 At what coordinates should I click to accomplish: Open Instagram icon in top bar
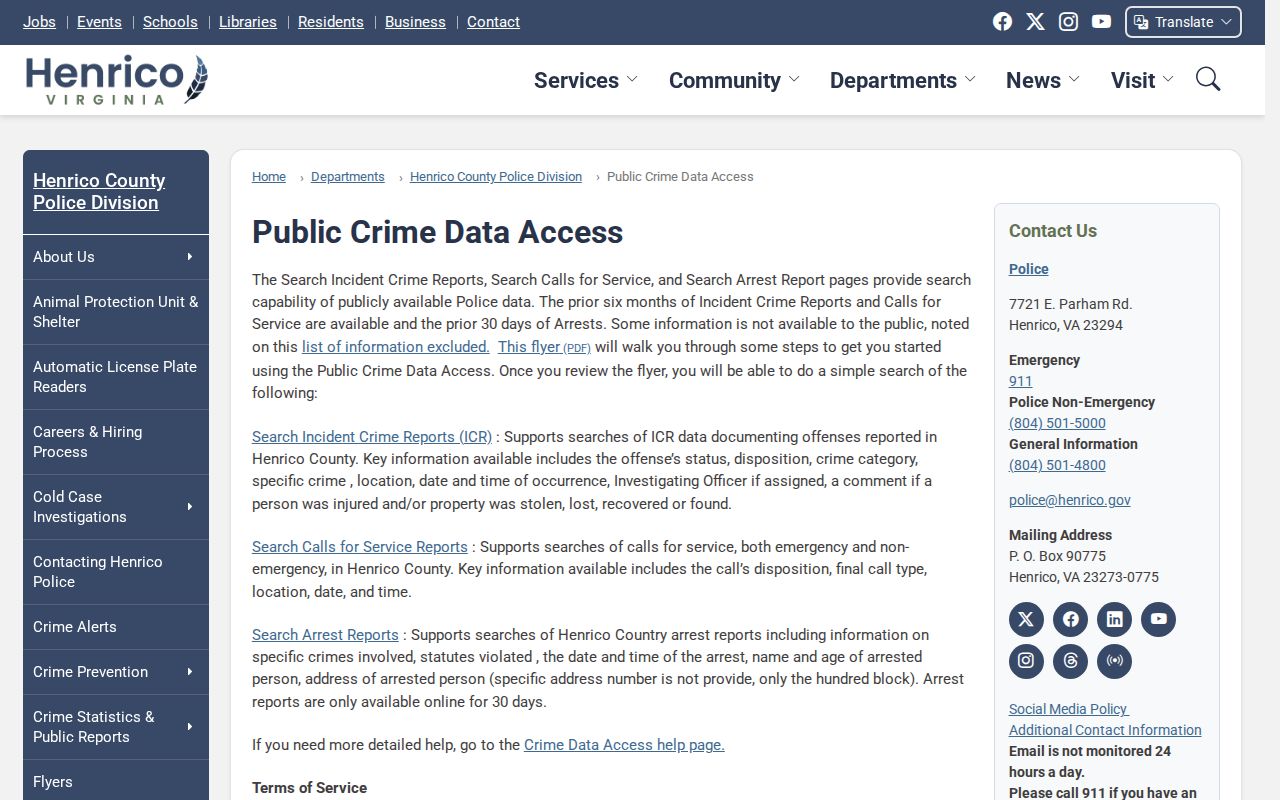point(1068,22)
